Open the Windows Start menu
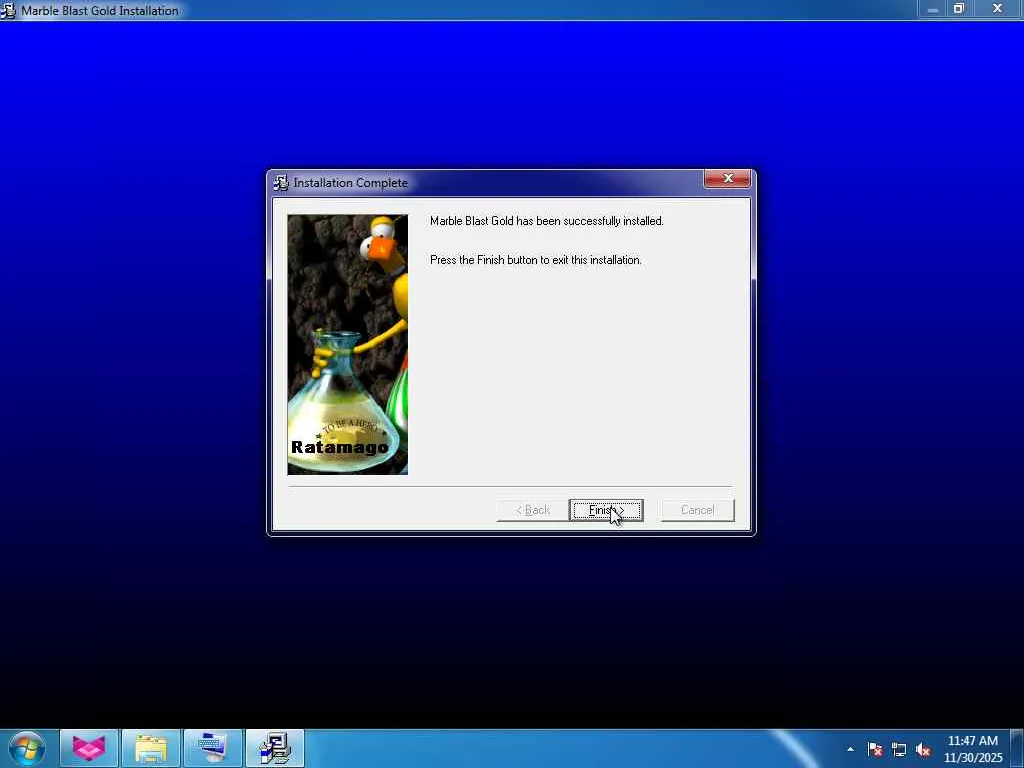 [27, 748]
